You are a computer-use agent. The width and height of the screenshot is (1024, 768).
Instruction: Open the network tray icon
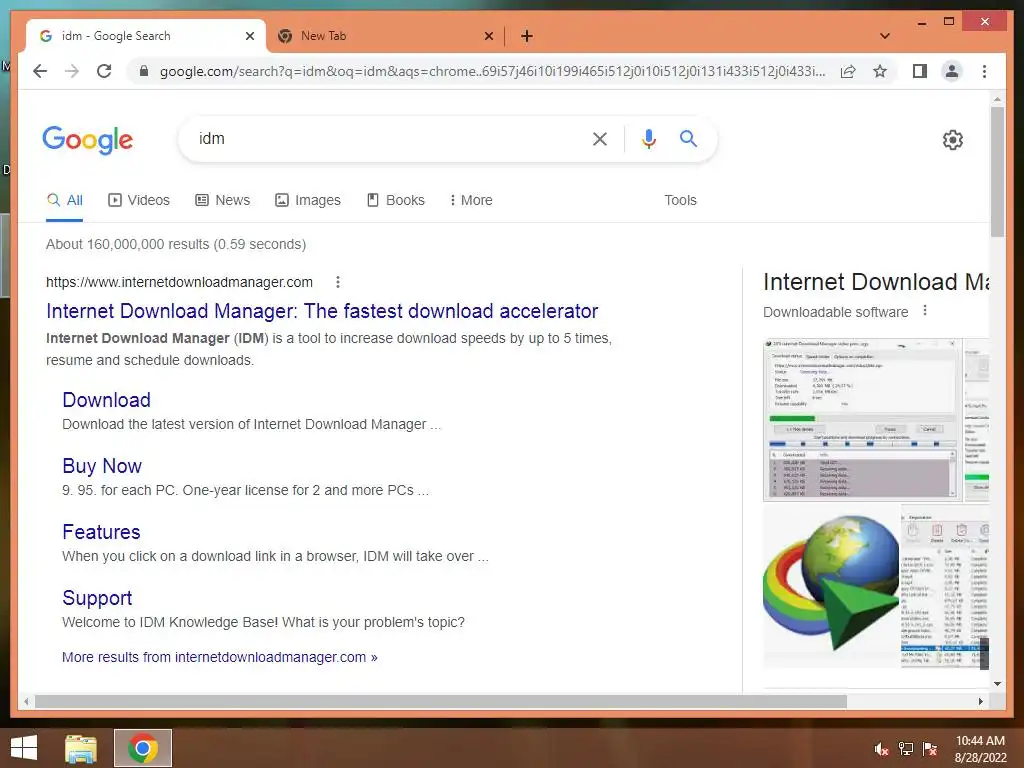coord(905,749)
